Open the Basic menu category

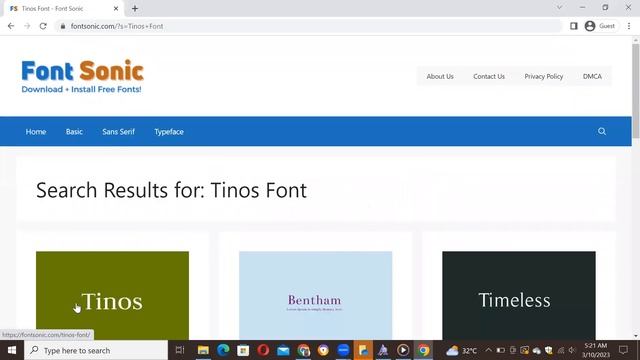coord(74,132)
